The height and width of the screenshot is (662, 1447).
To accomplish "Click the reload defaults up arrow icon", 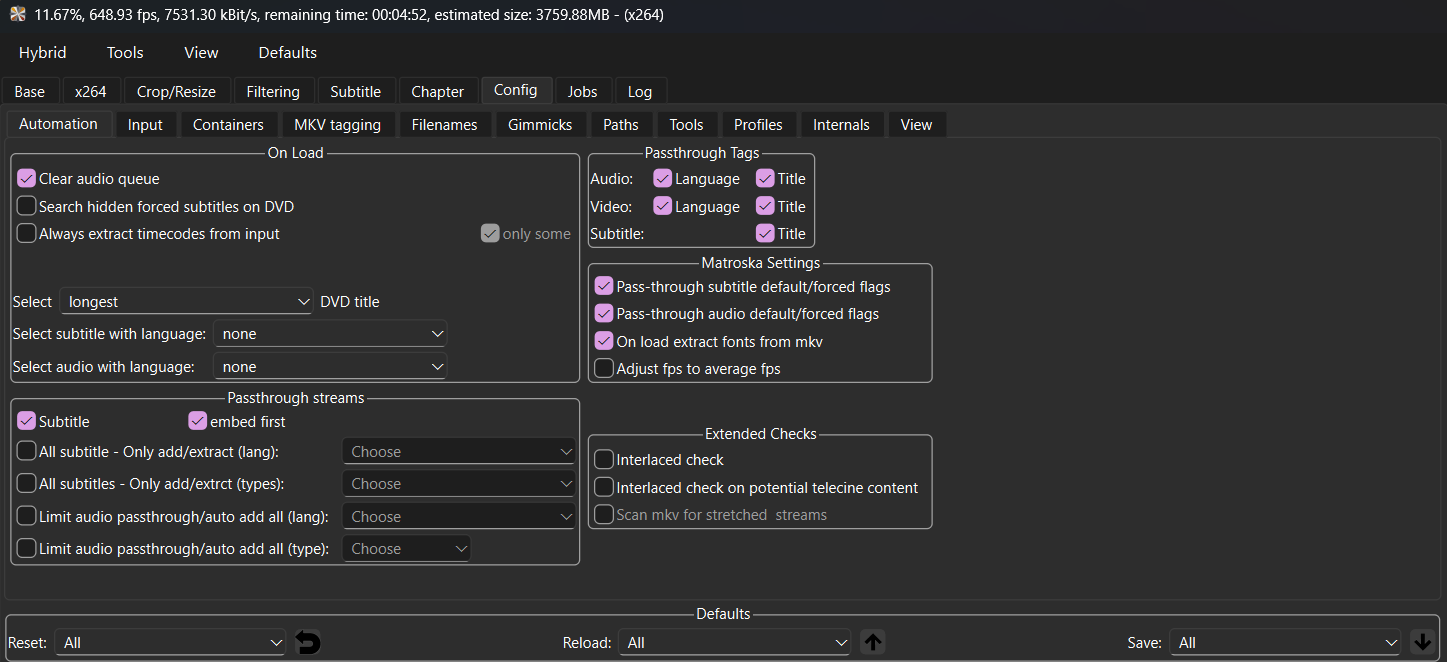I will pyautogui.click(x=873, y=643).
